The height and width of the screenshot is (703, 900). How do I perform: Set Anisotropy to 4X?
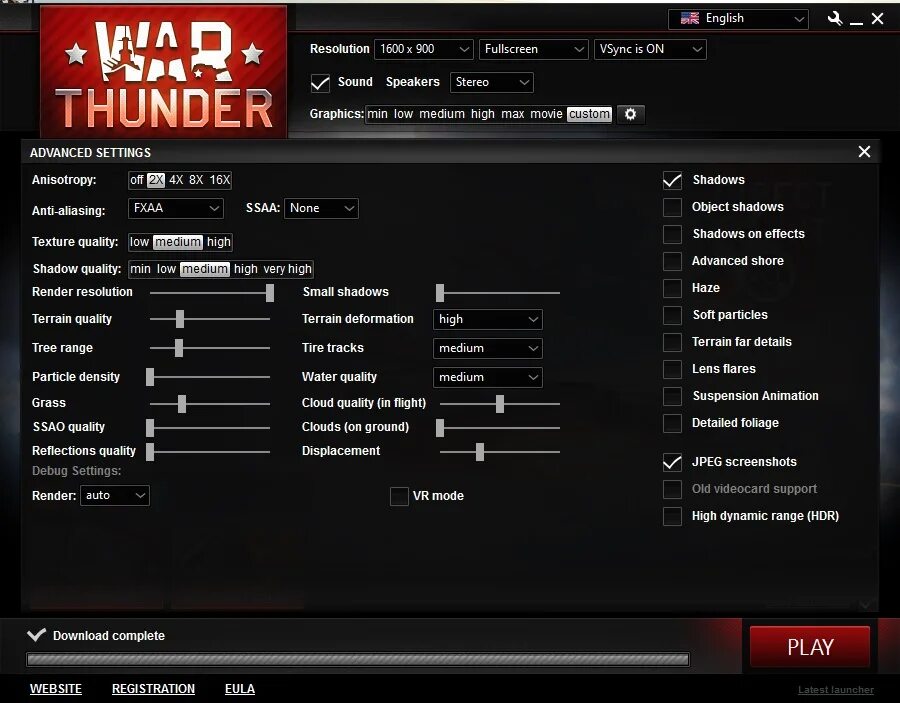tap(176, 180)
